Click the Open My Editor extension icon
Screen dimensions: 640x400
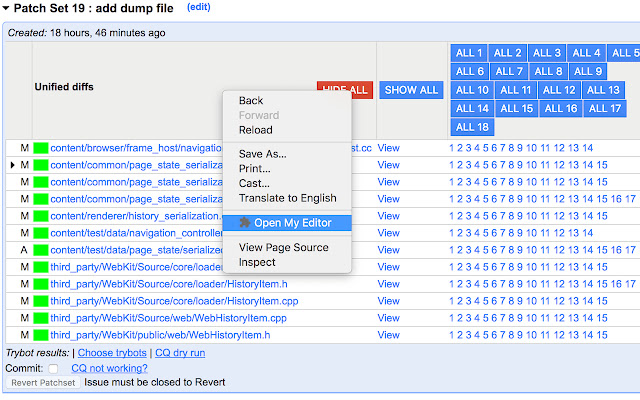[245, 223]
